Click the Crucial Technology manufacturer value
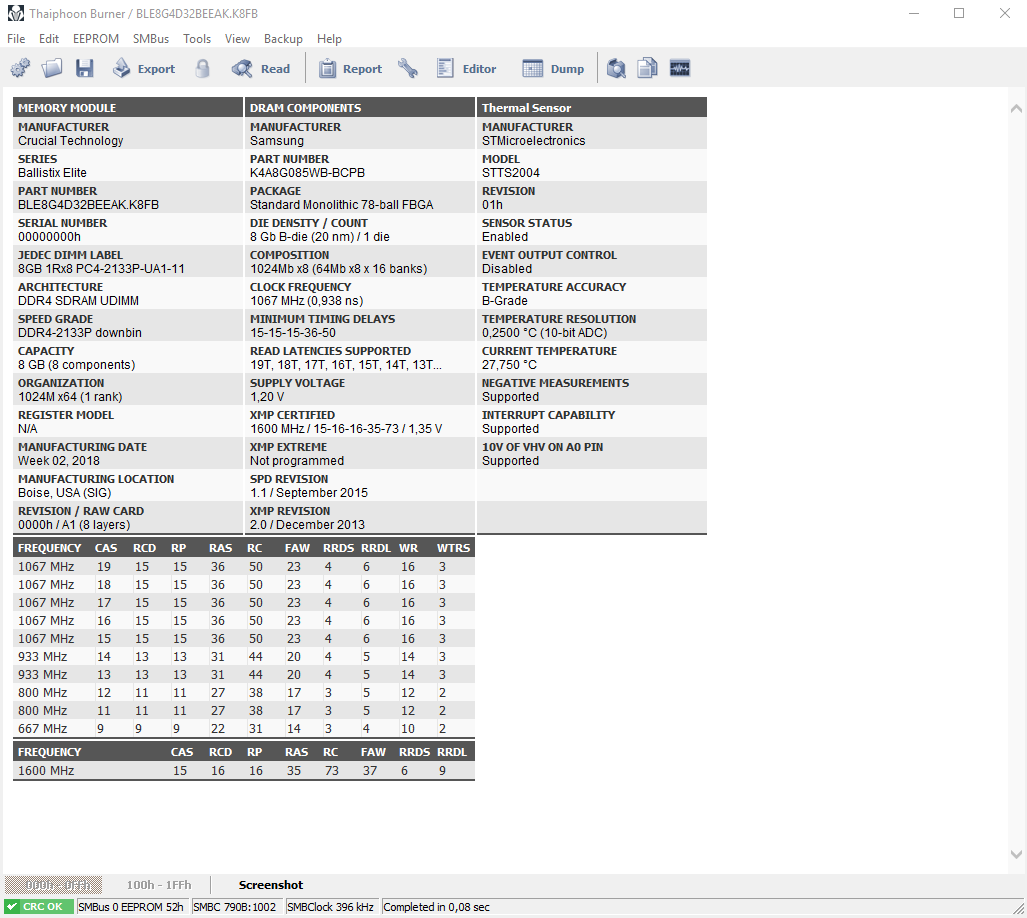1027x918 pixels. click(x=71, y=141)
